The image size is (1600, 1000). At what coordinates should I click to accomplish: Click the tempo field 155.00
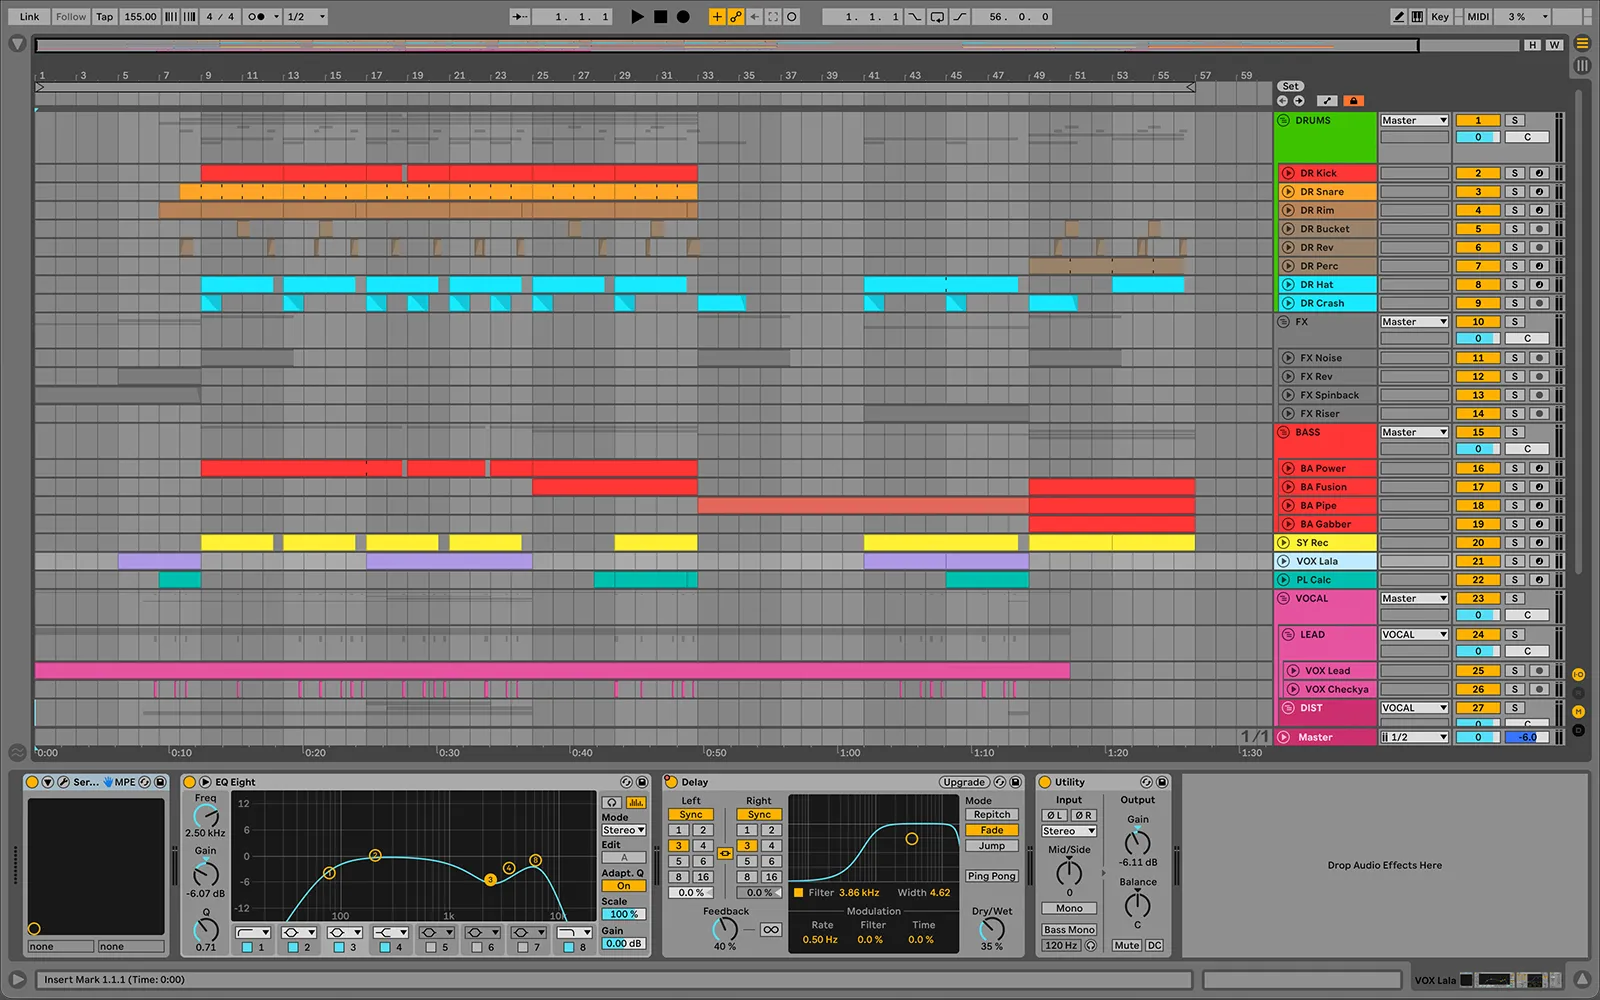140,17
